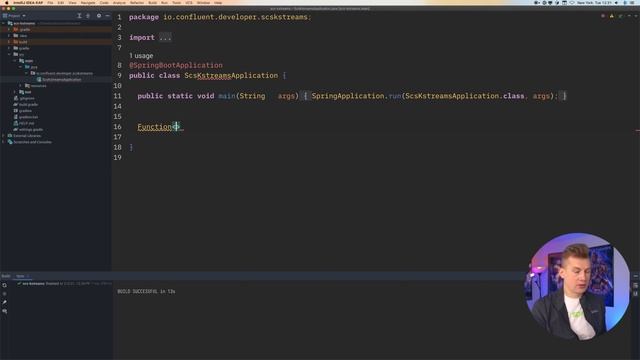The width and height of the screenshot is (640, 360).
Task: Open the VCS menu
Action: [x=189, y=2]
